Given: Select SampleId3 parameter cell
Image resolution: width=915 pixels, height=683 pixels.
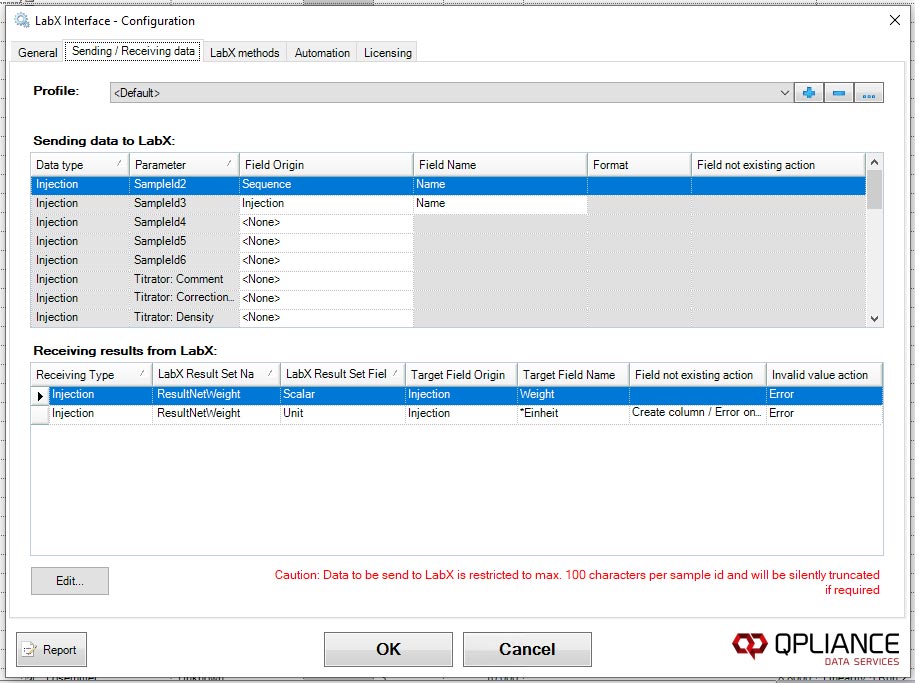Looking at the screenshot, I should click(x=184, y=203).
